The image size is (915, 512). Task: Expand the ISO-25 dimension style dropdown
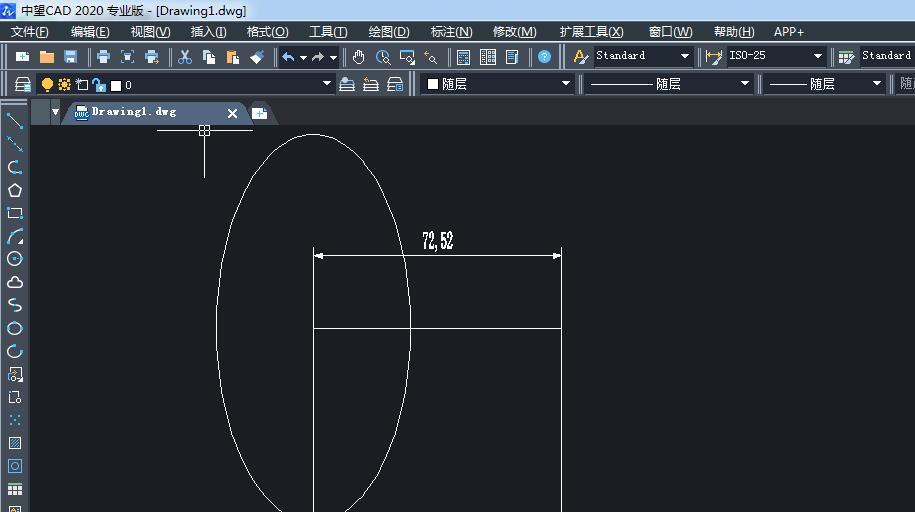818,56
